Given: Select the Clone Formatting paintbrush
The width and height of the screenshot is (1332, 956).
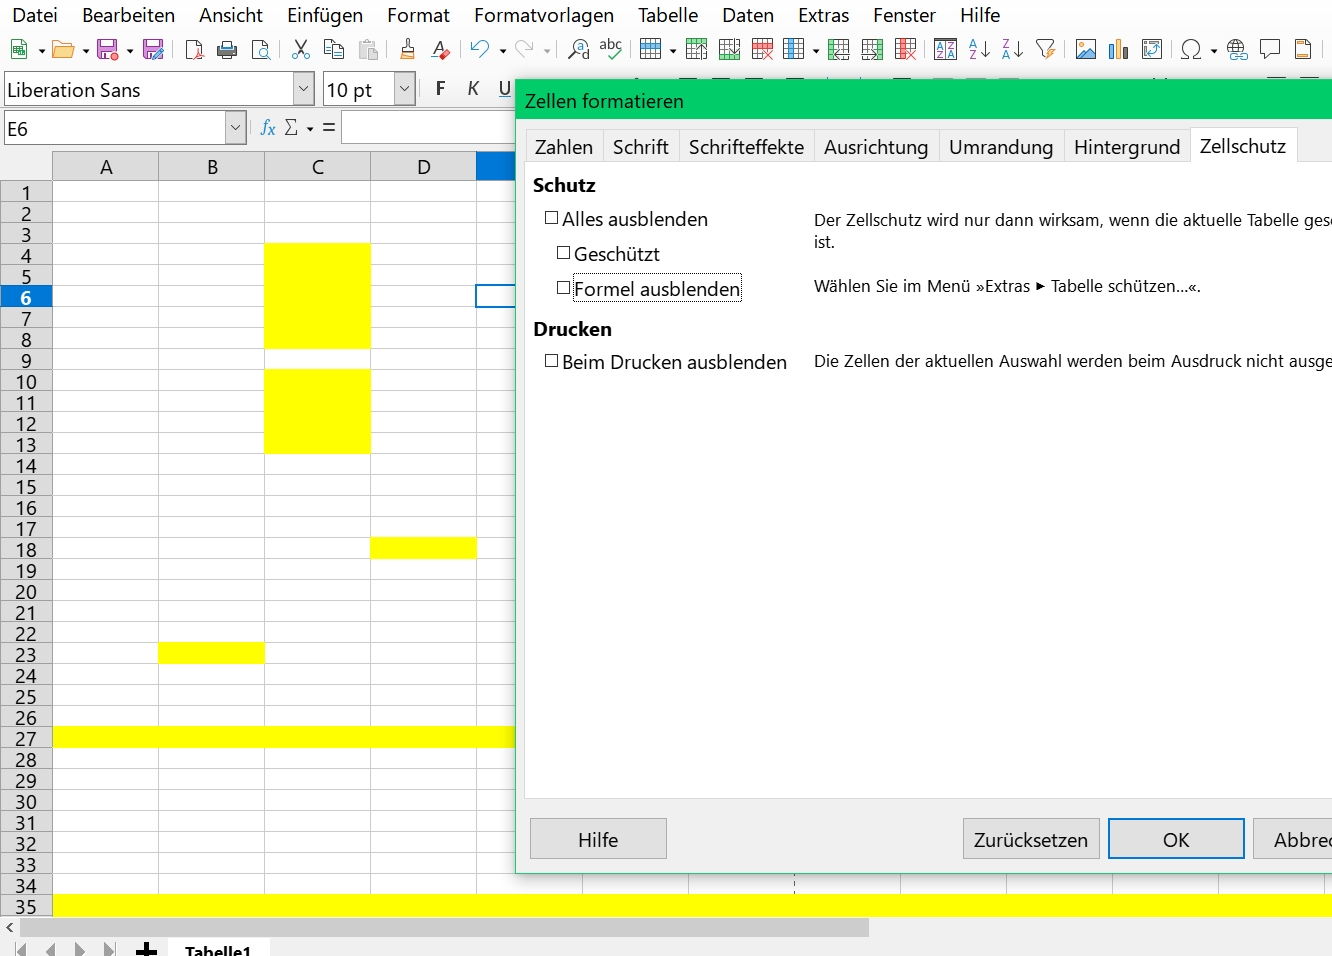Looking at the screenshot, I should pos(407,49).
